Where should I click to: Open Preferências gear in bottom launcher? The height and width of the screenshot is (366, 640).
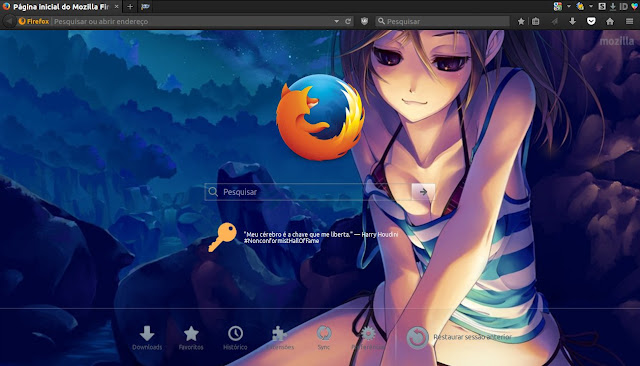tap(368, 338)
